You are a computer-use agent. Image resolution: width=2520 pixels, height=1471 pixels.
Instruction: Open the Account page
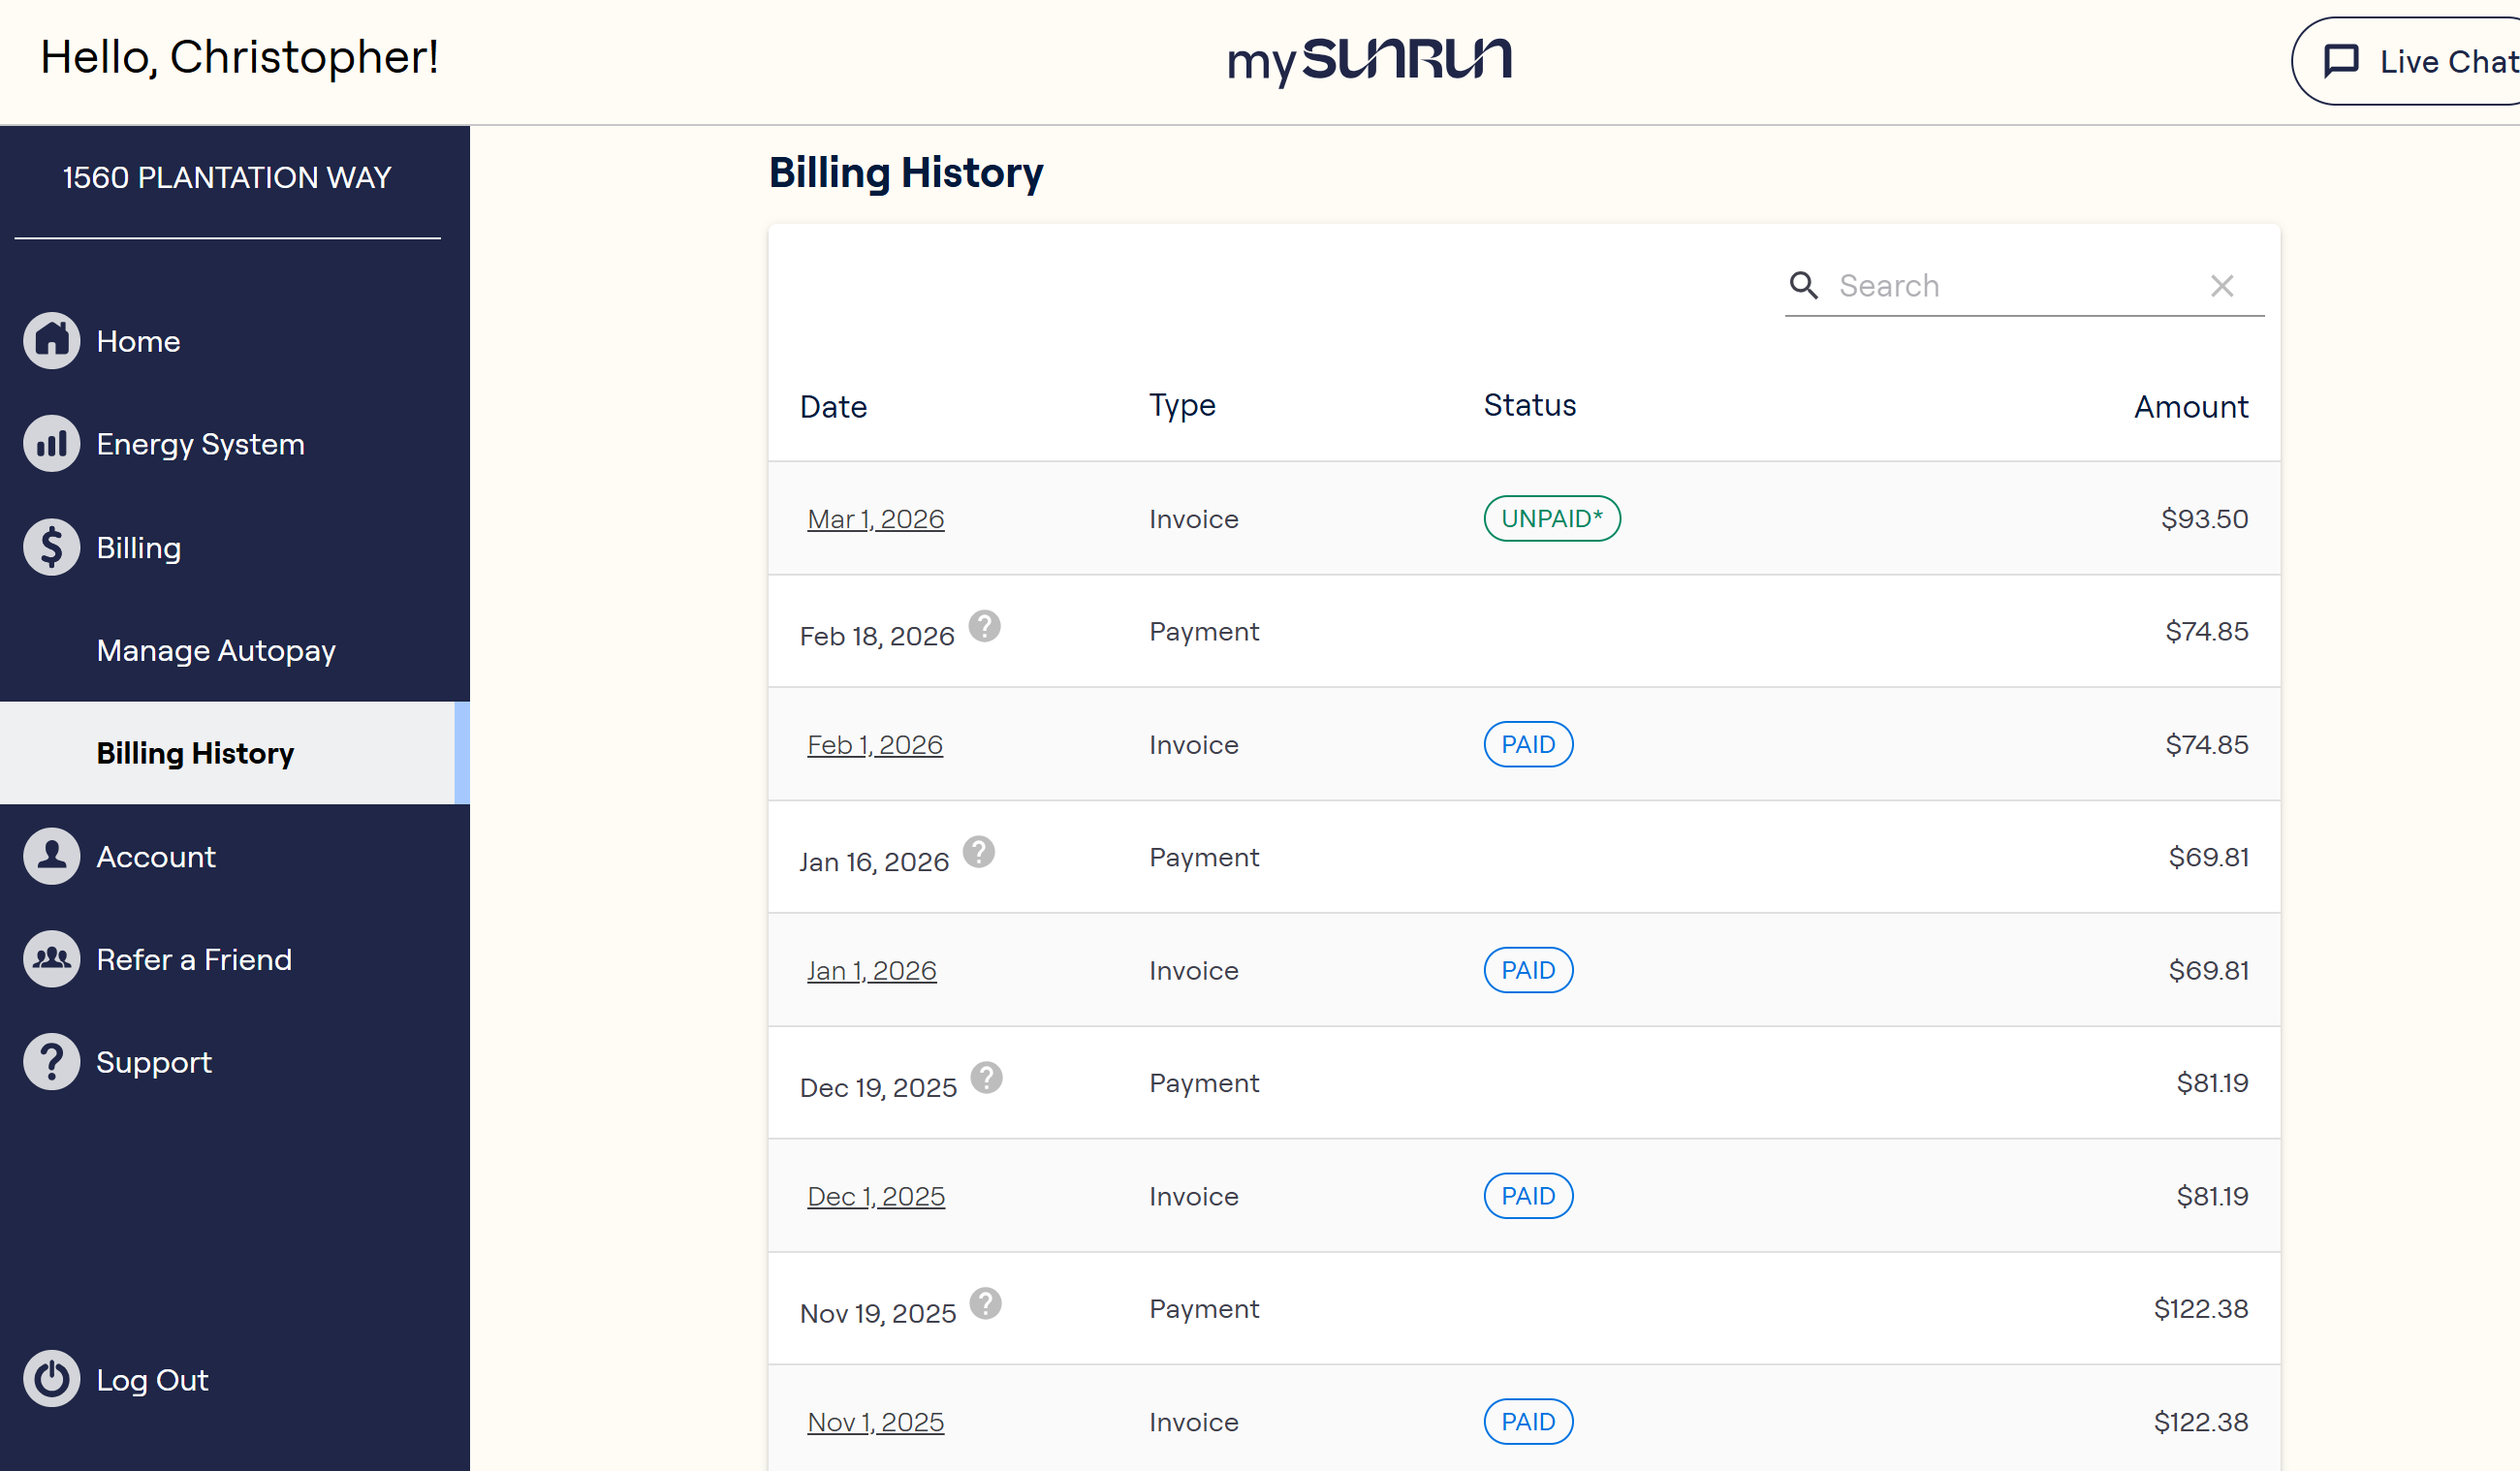point(156,856)
